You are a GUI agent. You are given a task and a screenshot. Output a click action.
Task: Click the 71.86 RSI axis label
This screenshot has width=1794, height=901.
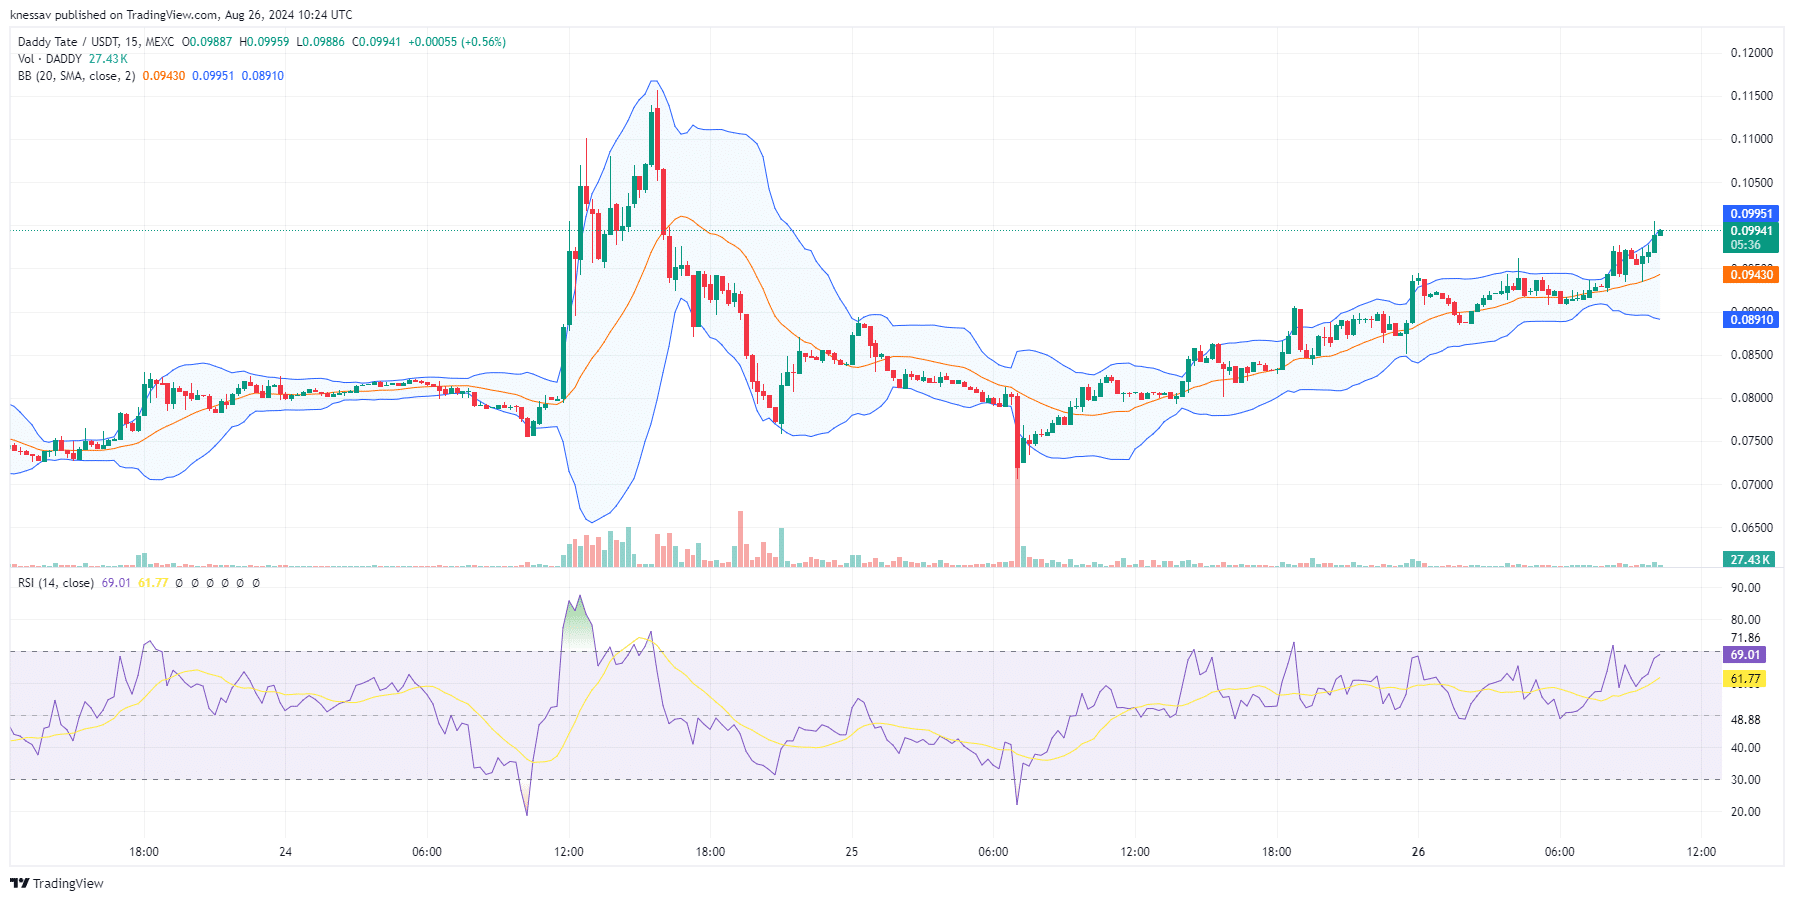coord(1746,638)
